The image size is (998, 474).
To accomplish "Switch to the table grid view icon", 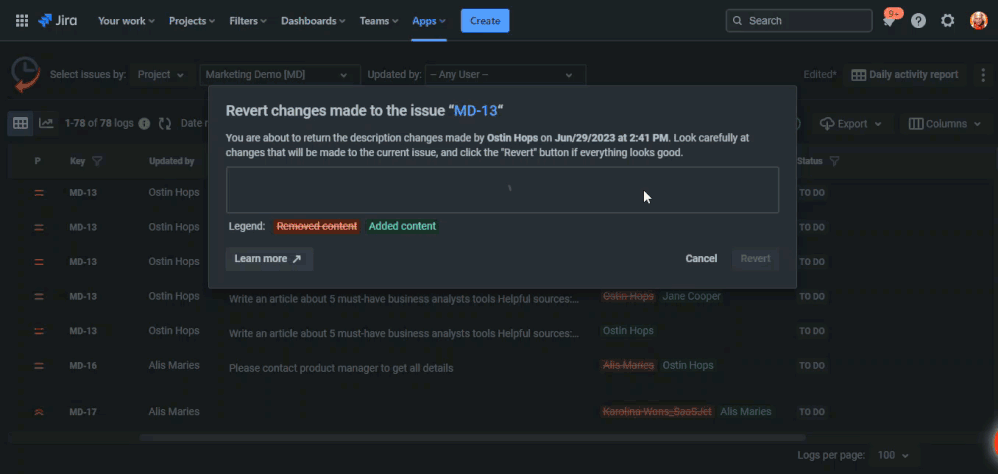I will (20, 123).
